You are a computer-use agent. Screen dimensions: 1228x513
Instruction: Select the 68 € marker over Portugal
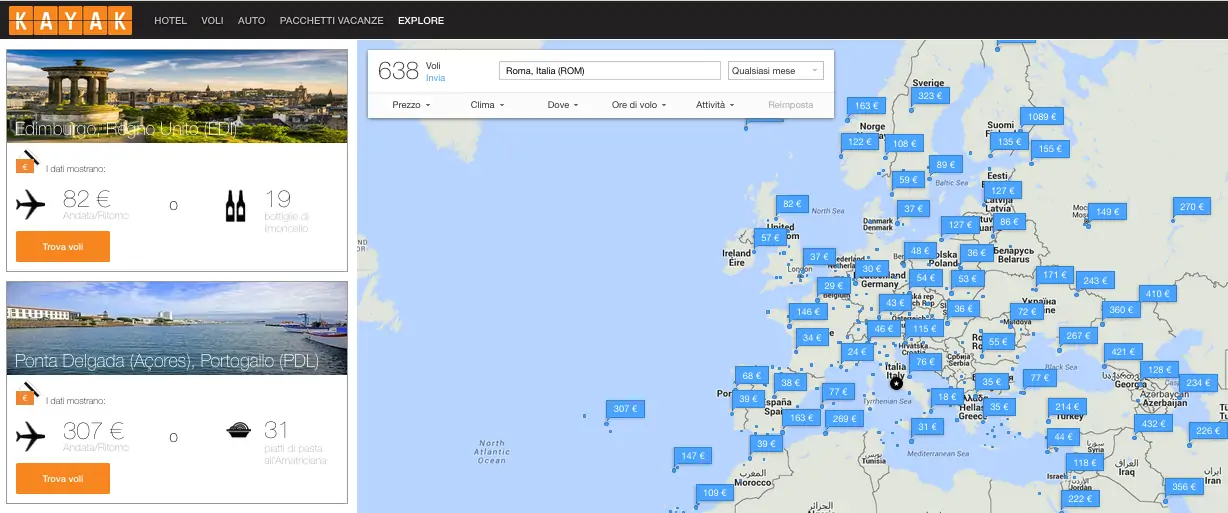pyautogui.click(x=751, y=376)
